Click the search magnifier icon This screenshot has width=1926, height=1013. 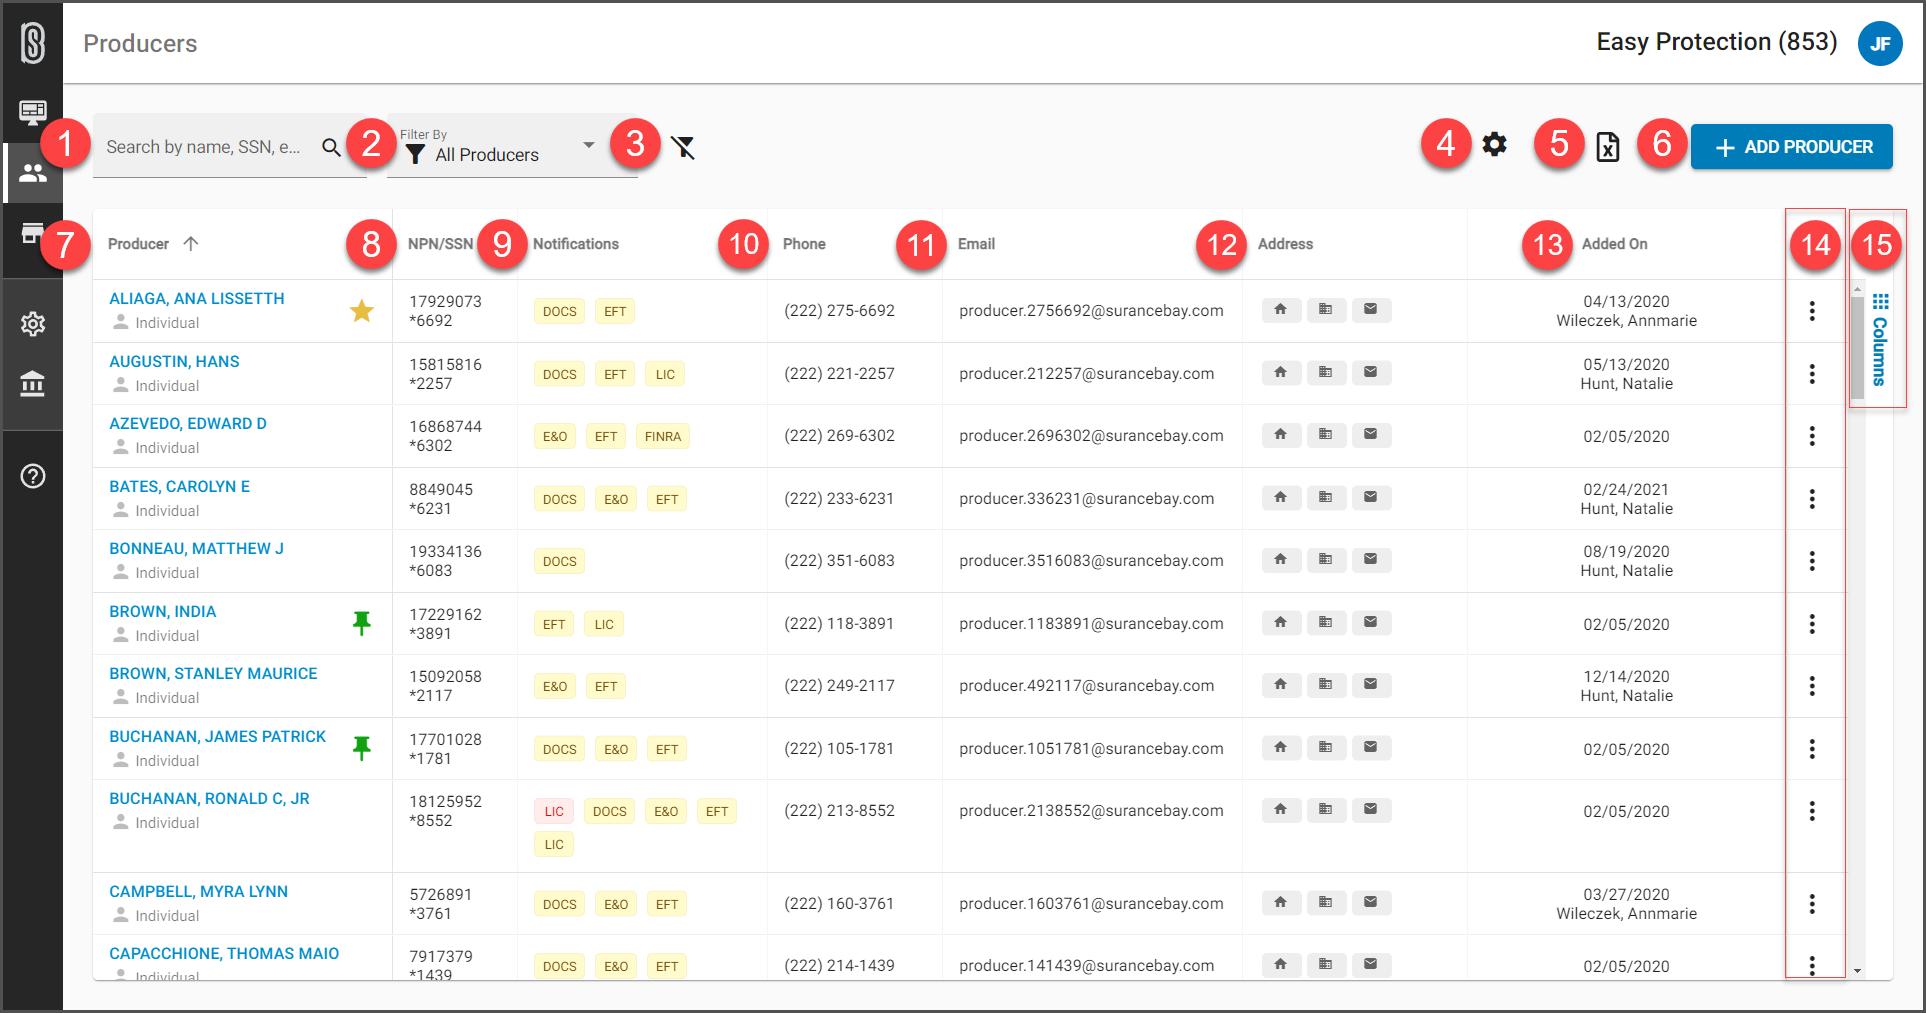(x=331, y=147)
